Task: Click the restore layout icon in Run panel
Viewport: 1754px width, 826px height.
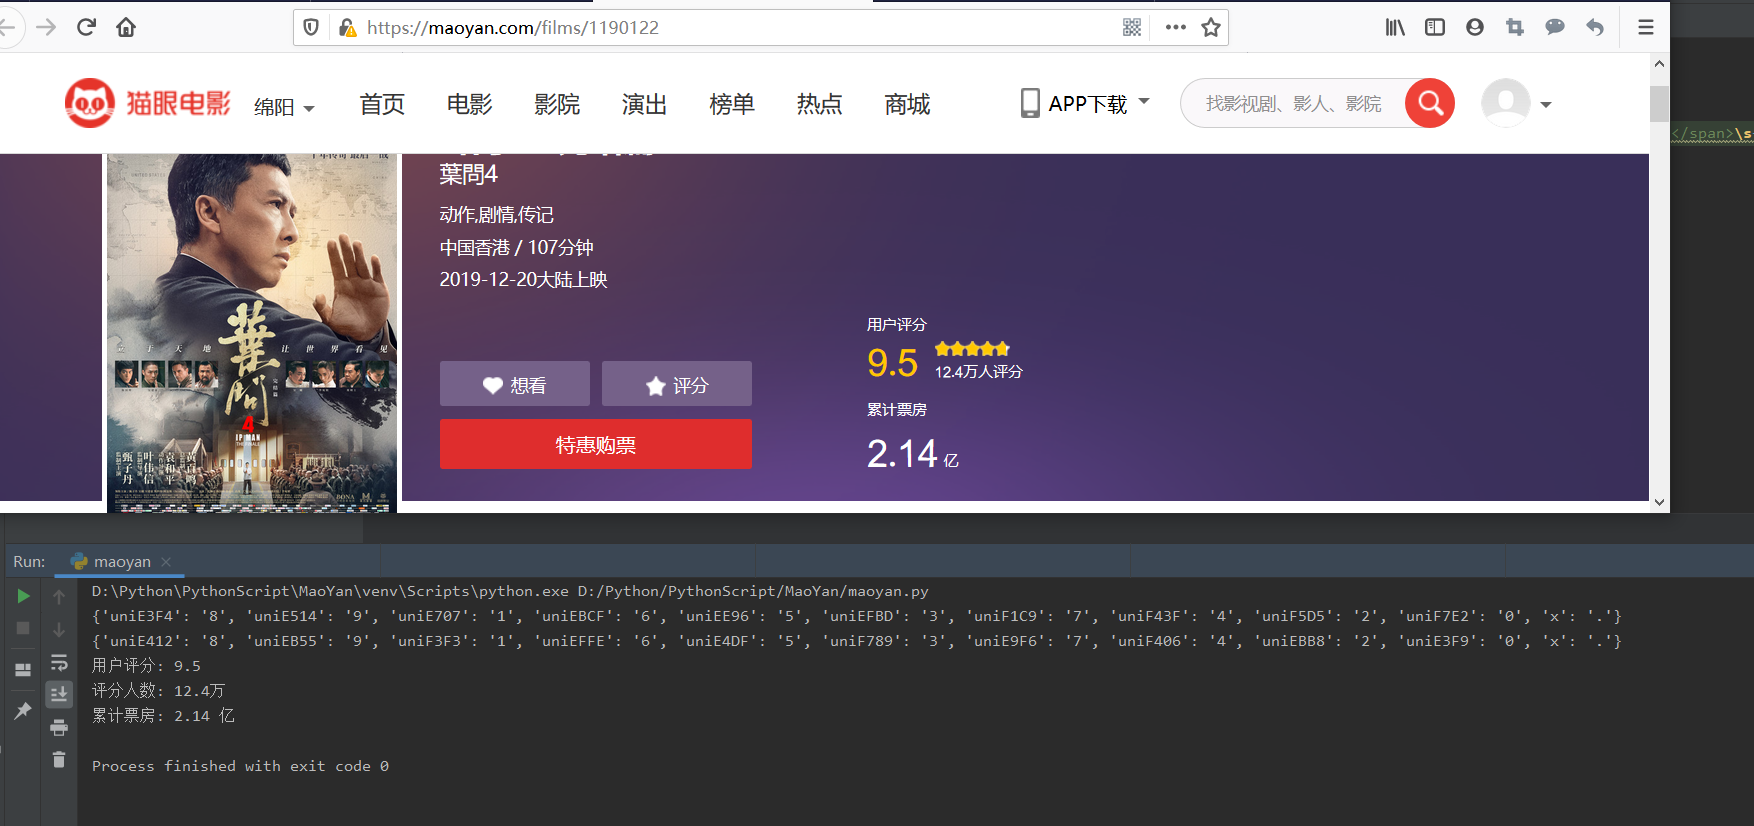Action: pos(23,669)
